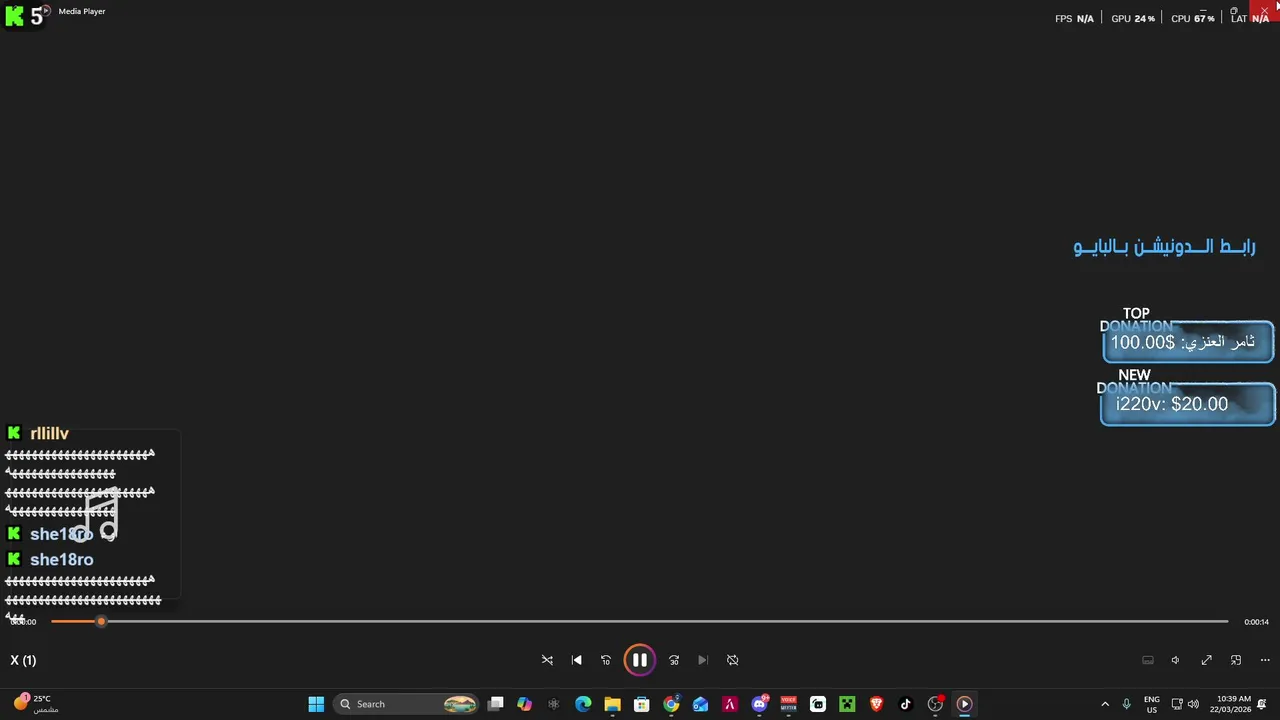Click the FPS N/A overlay stat
This screenshot has width=1280, height=720.
[x=1075, y=18]
